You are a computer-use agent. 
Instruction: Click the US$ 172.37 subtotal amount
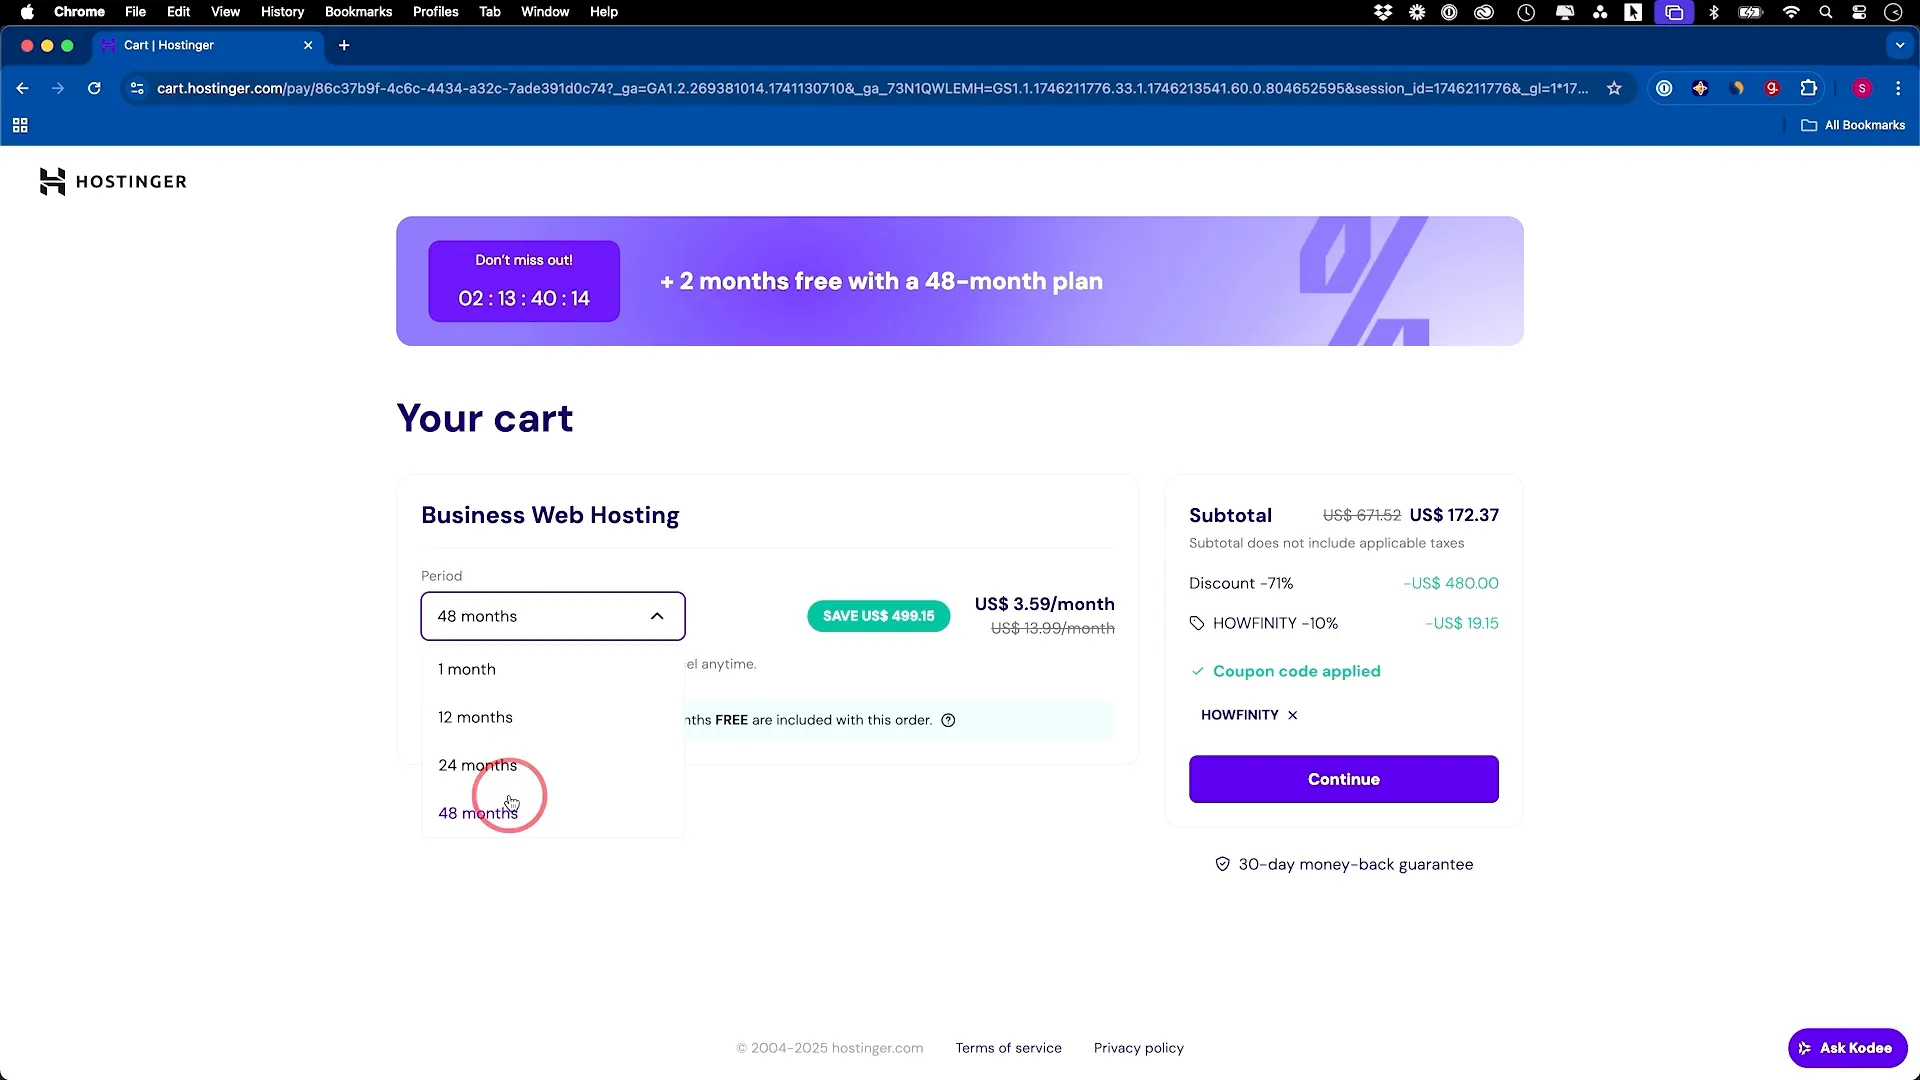1454,515
